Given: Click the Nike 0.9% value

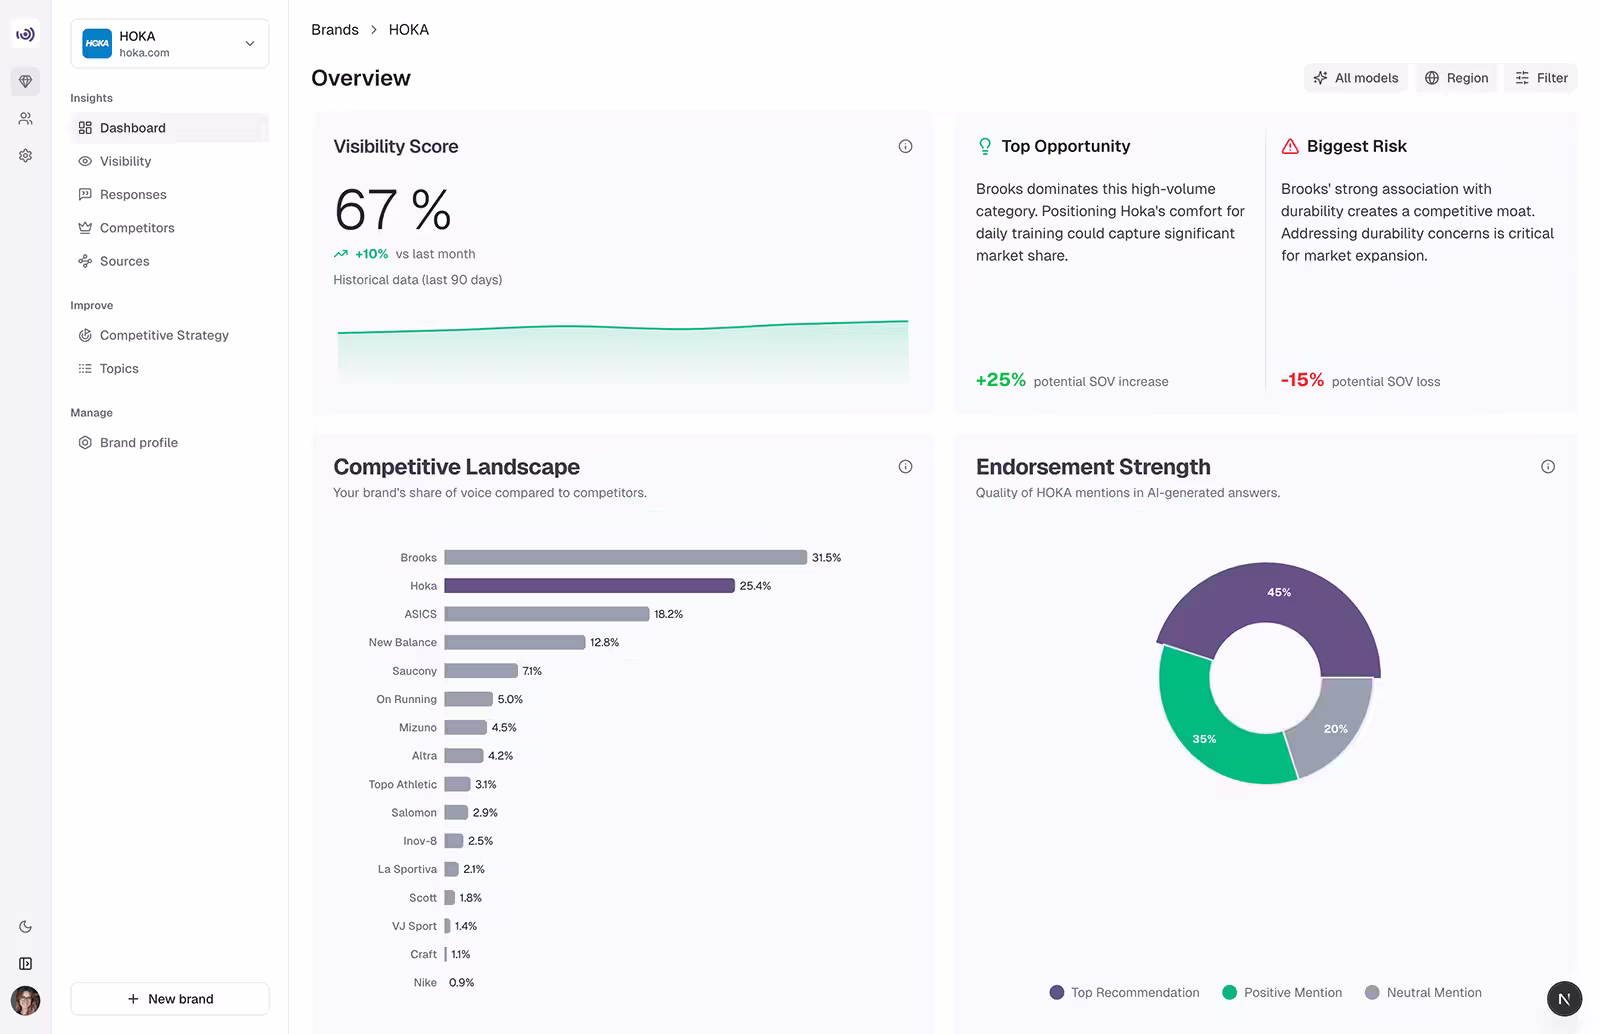Looking at the screenshot, I should (461, 983).
